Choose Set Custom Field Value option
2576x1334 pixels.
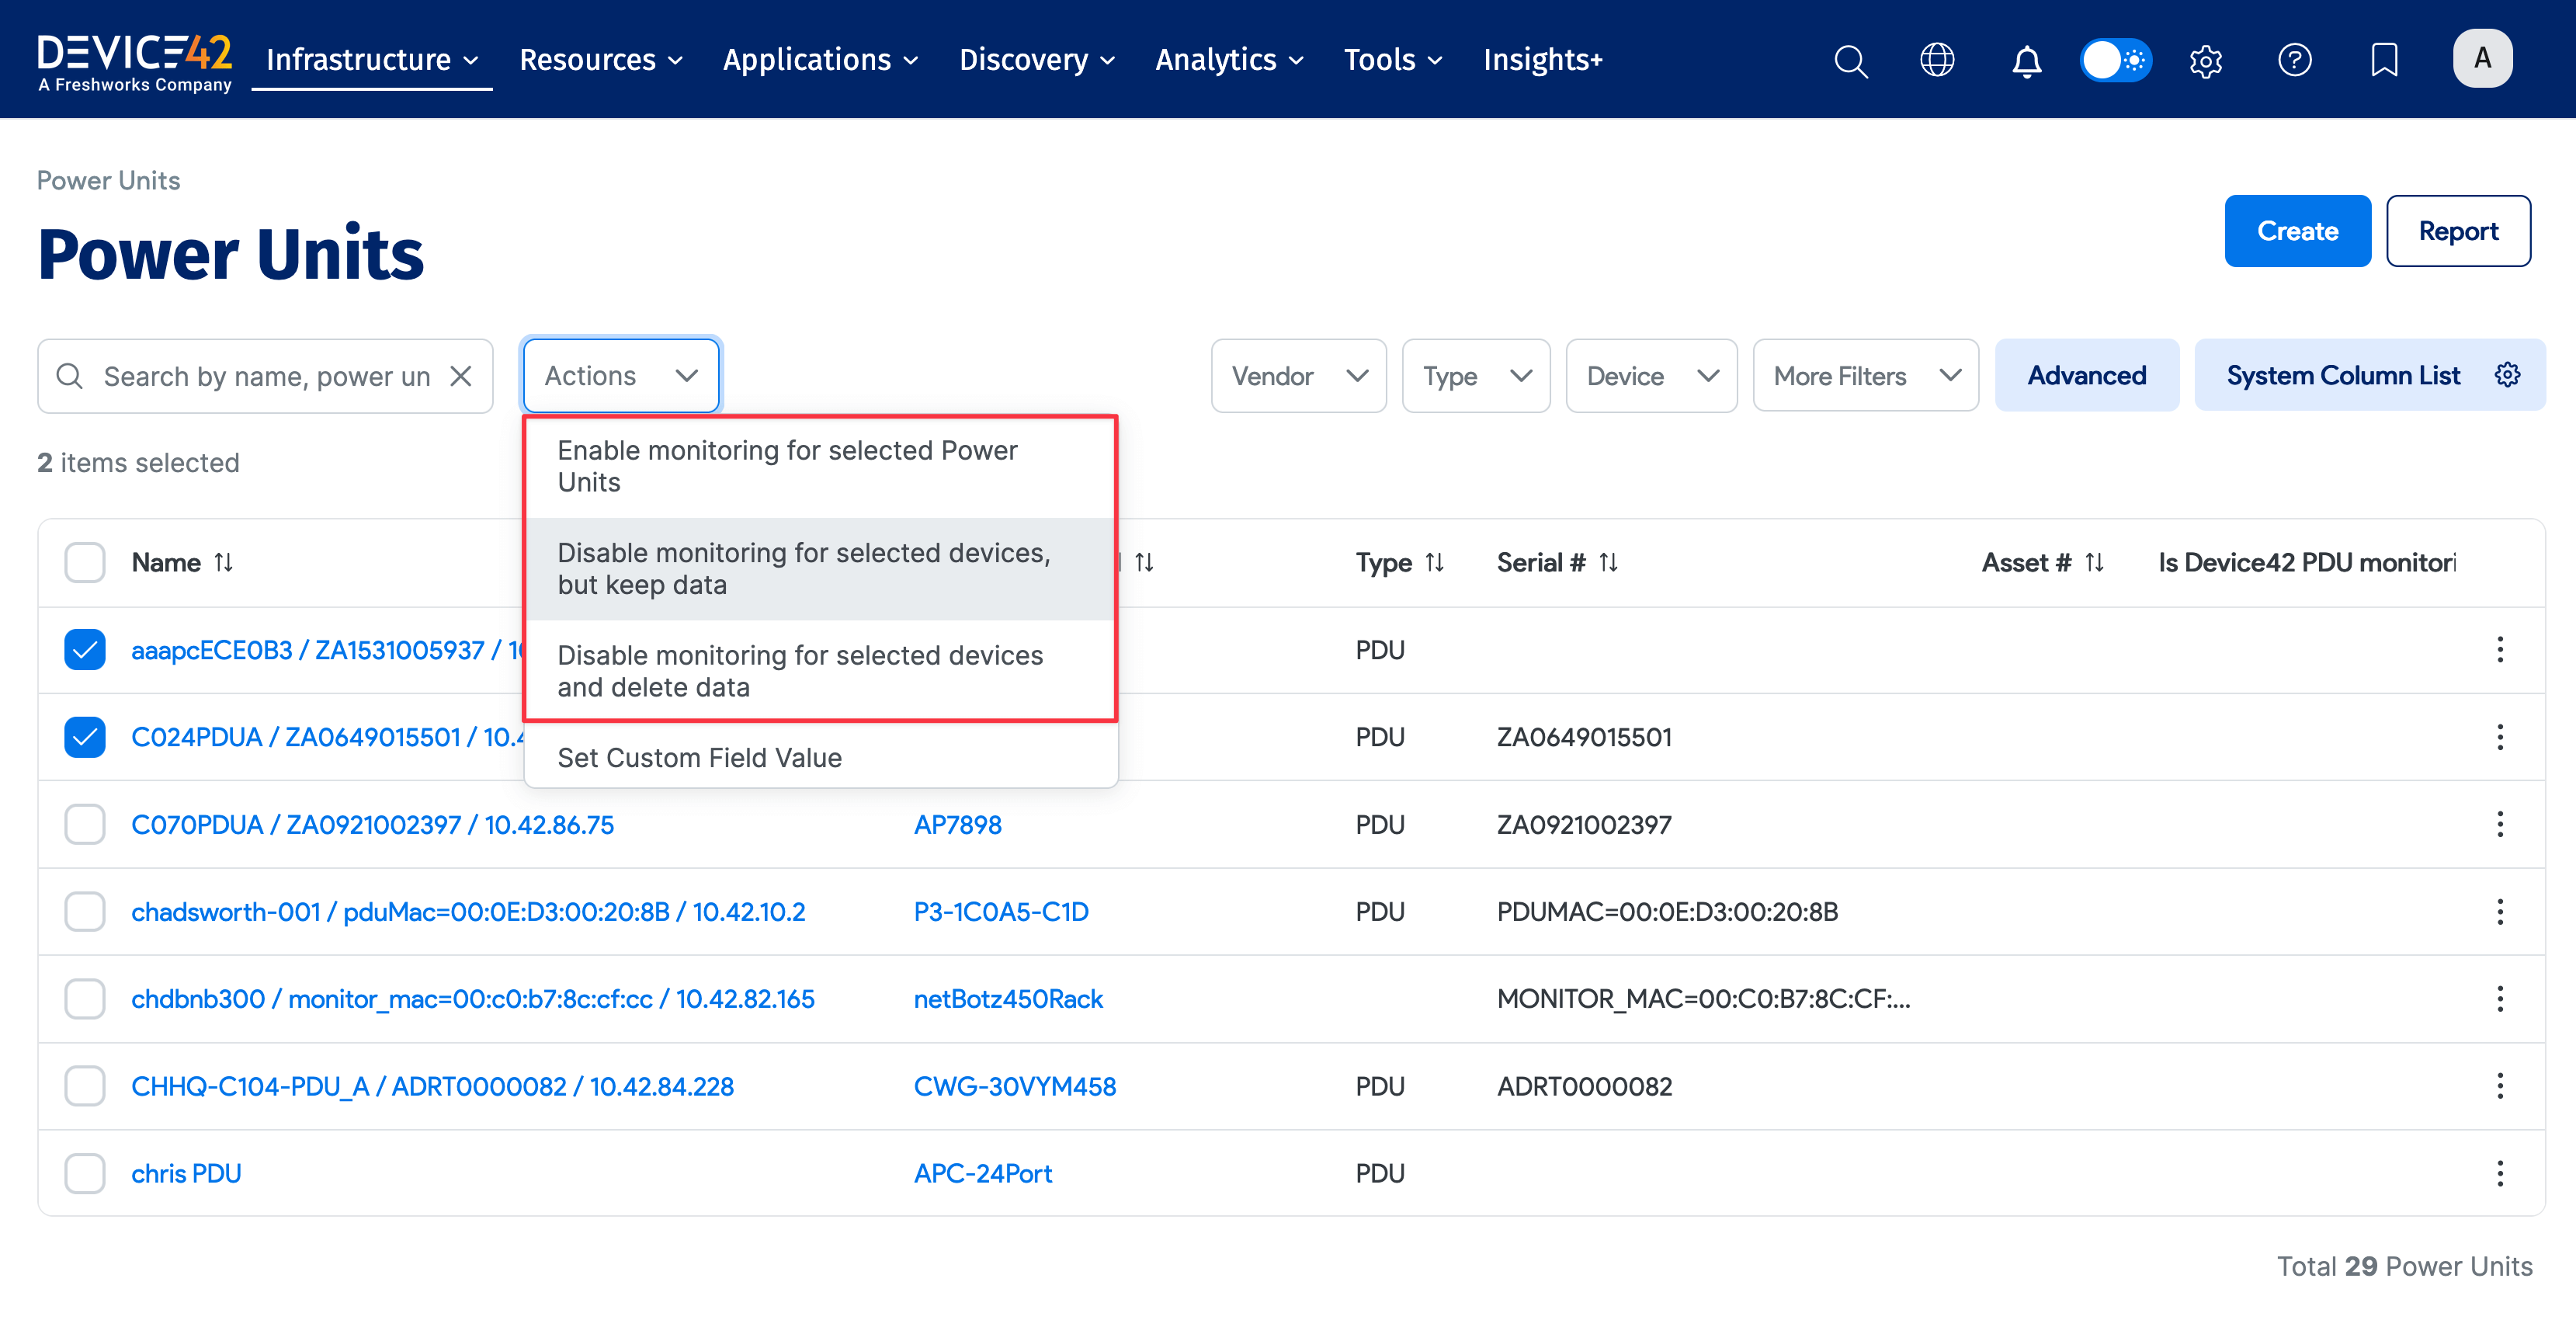pos(699,757)
